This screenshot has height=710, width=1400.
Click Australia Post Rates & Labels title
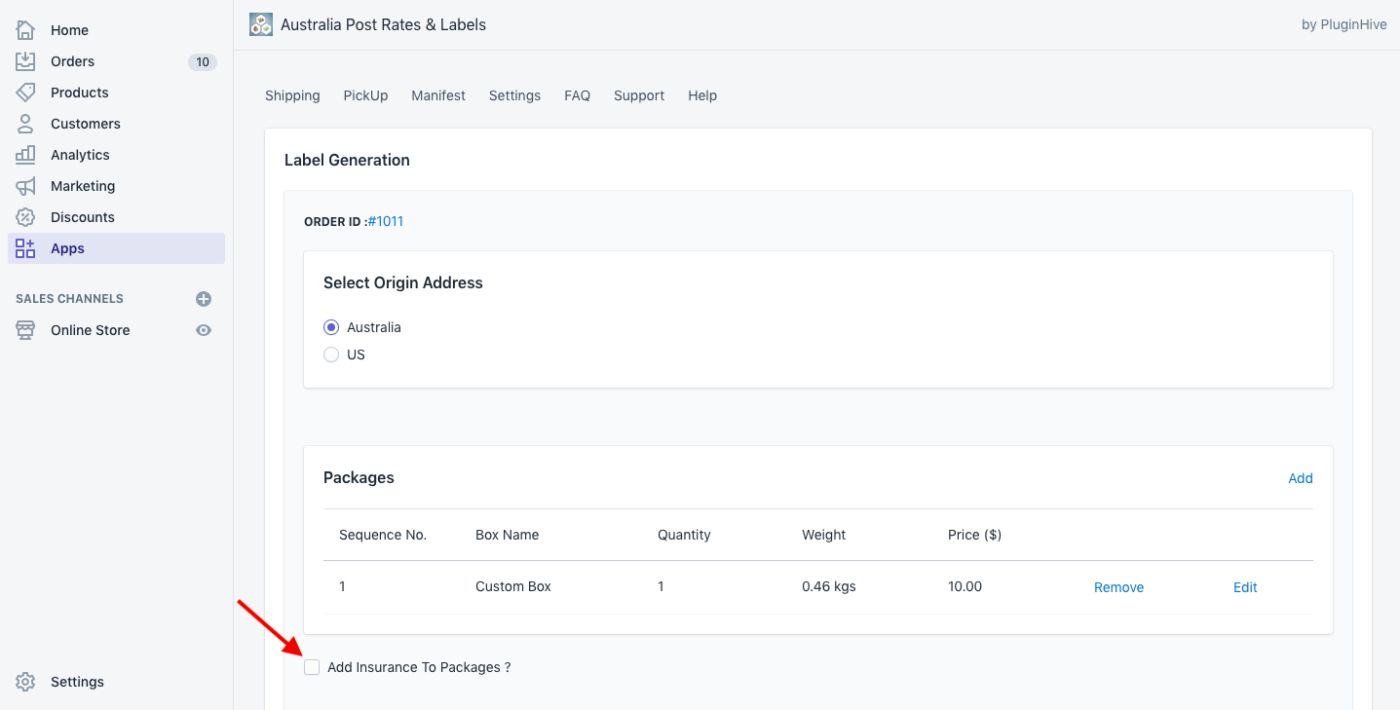(383, 25)
